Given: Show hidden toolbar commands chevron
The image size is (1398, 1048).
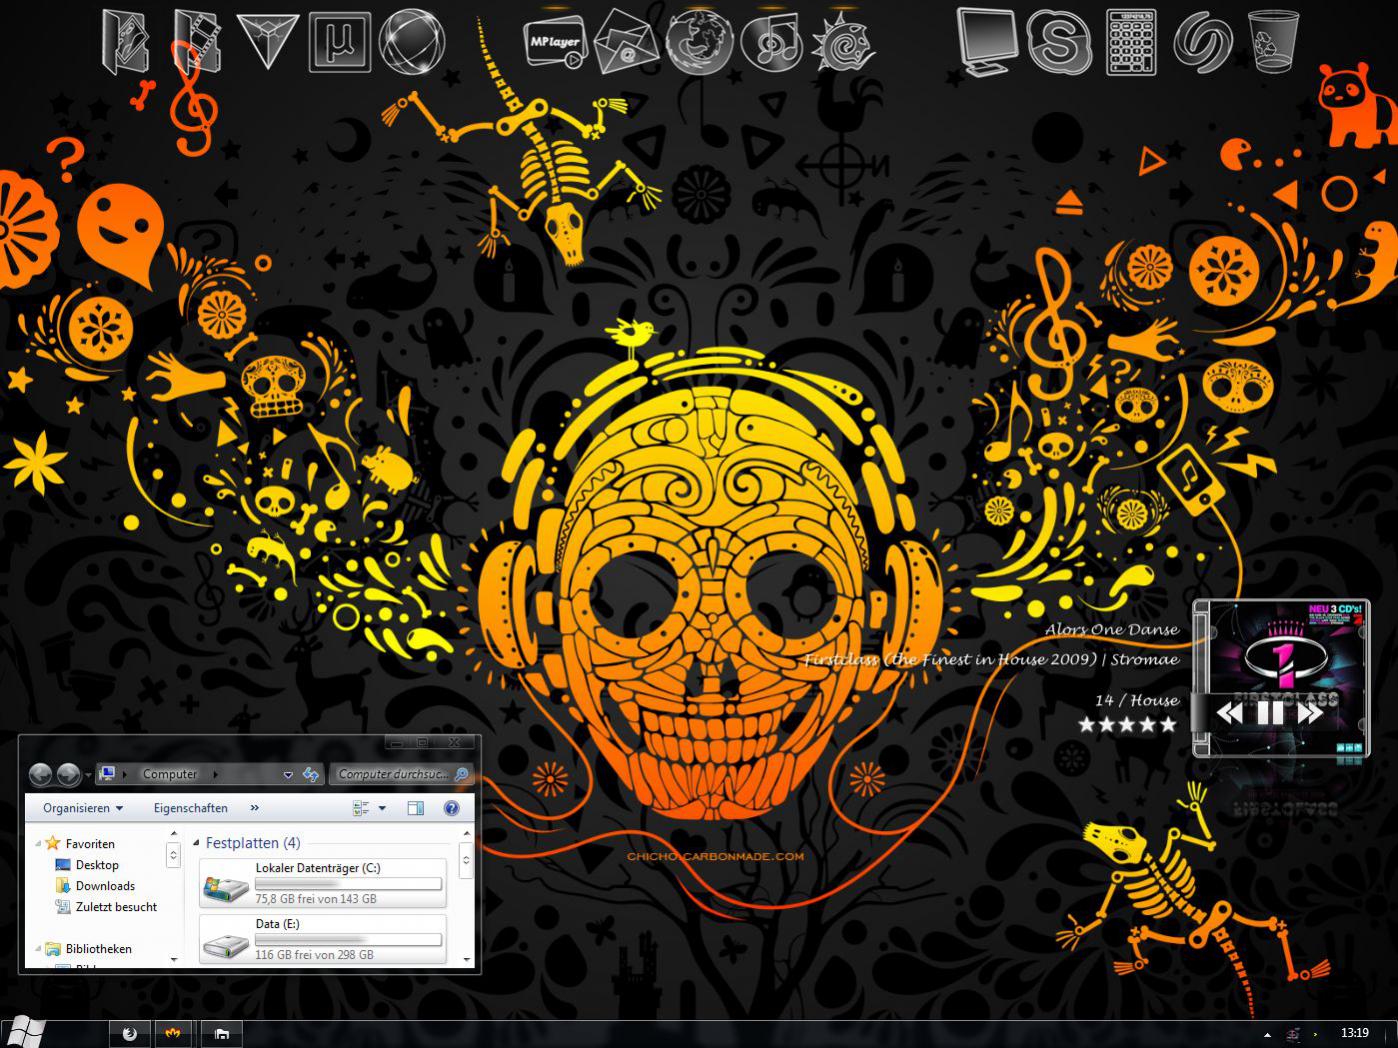Looking at the screenshot, I should 254,808.
